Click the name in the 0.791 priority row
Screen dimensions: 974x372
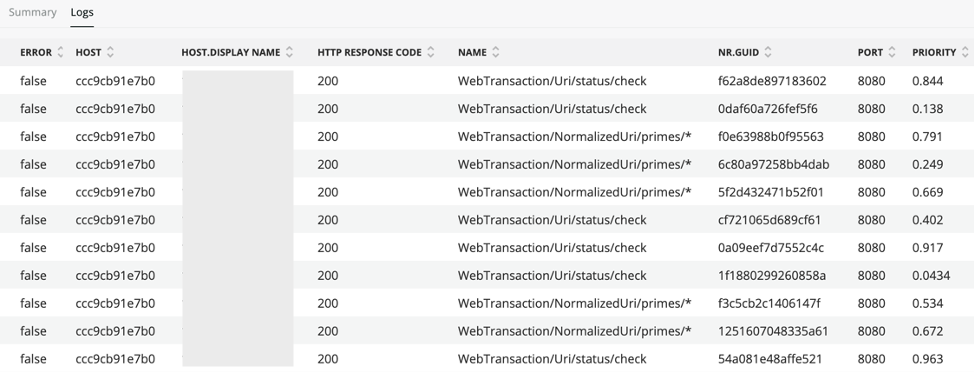[x=575, y=137]
